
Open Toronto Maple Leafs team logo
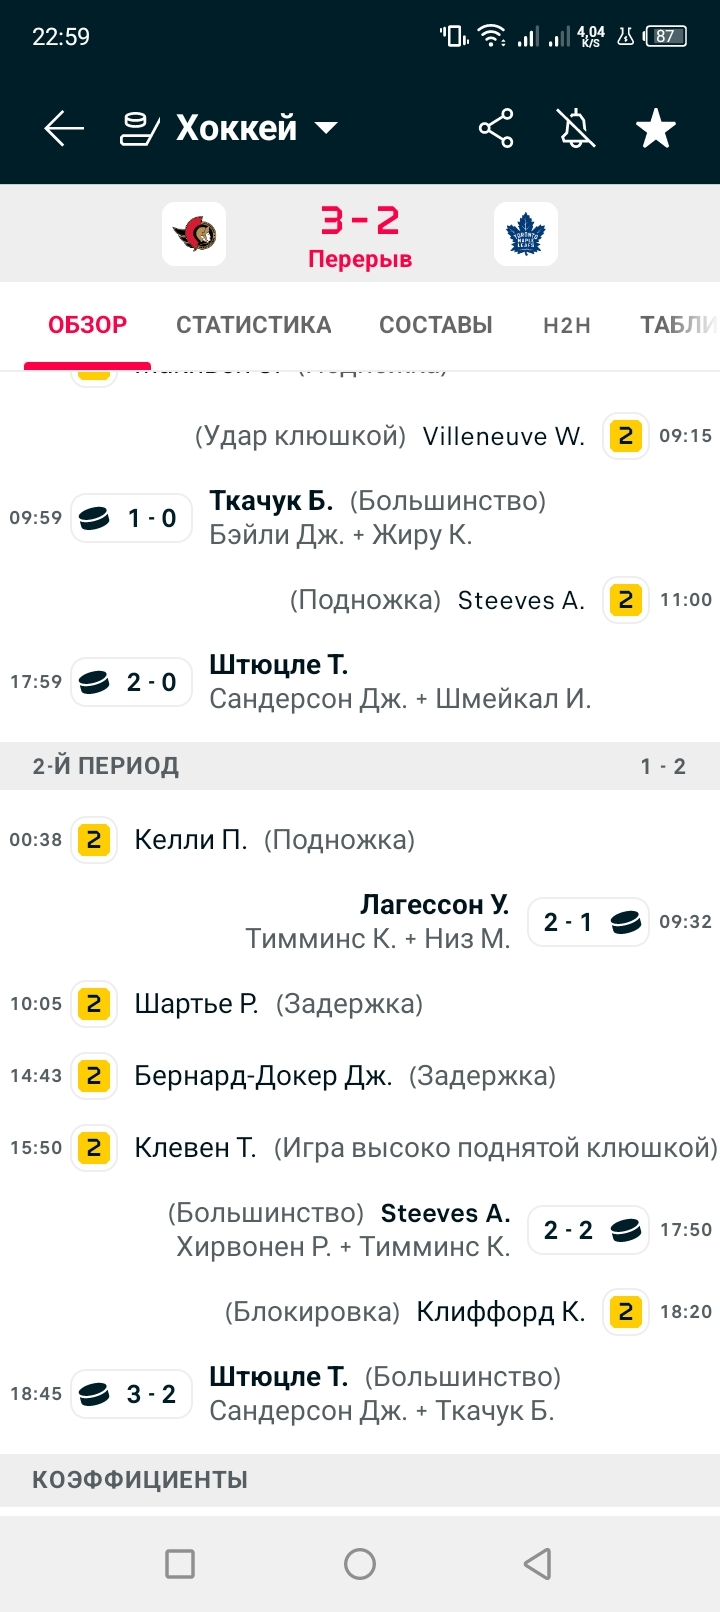(526, 234)
